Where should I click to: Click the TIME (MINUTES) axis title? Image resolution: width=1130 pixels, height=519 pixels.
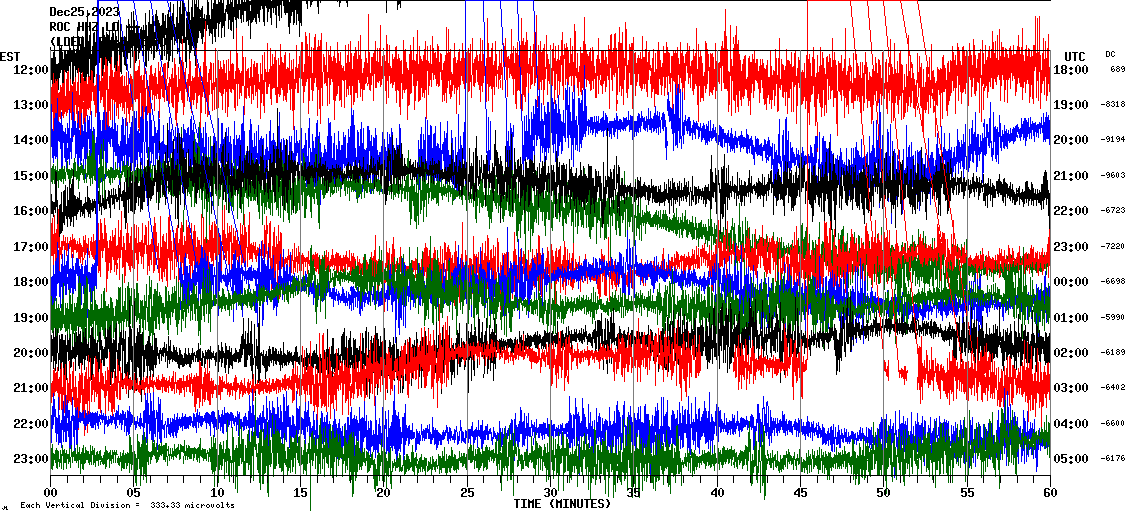pyautogui.click(x=562, y=504)
